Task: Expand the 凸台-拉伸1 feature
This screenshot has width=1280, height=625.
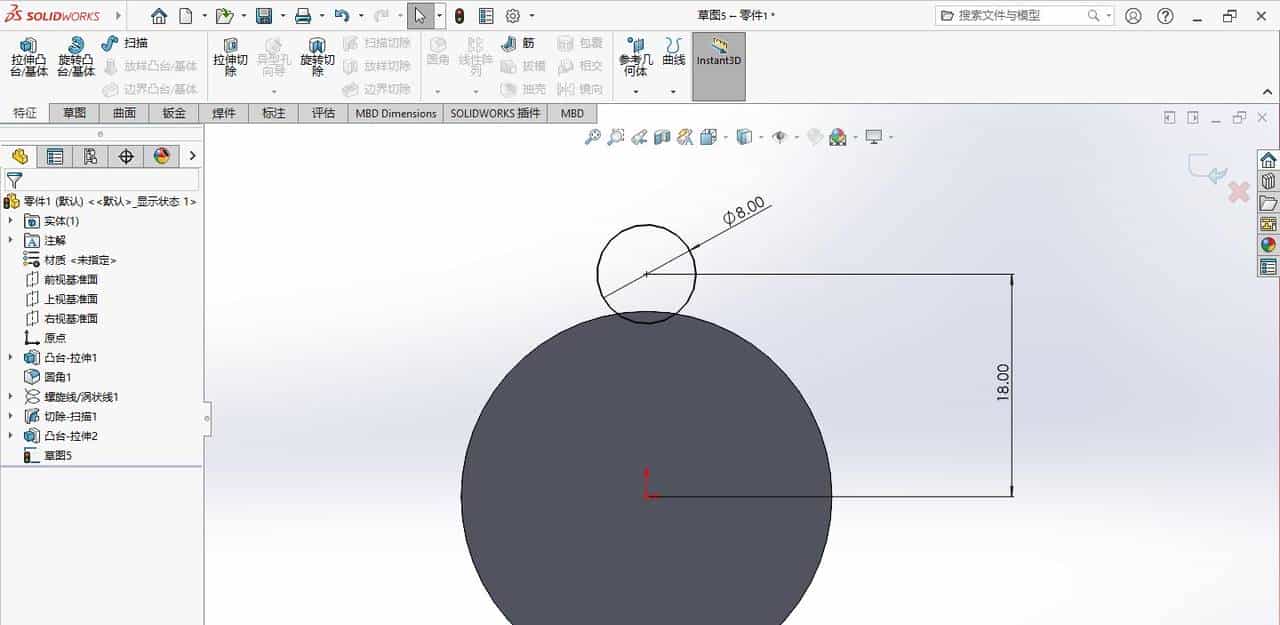Action: 10,357
